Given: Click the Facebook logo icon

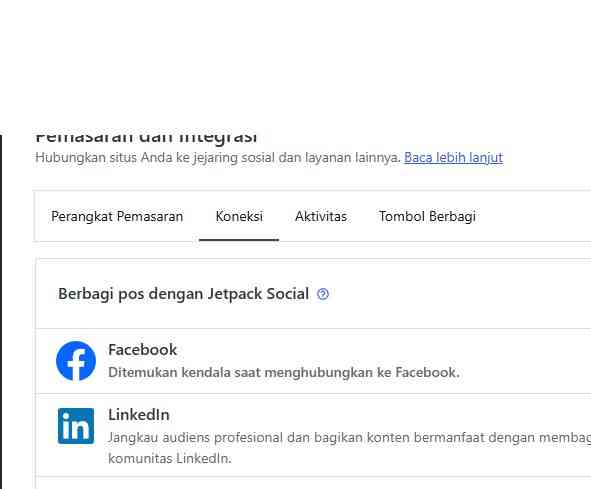Looking at the screenshot, I should [x=76, y=361].
